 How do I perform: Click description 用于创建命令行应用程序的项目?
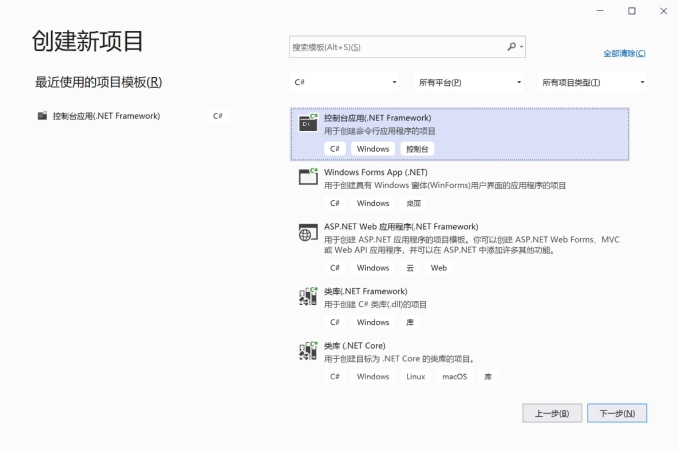click(379, 131)
